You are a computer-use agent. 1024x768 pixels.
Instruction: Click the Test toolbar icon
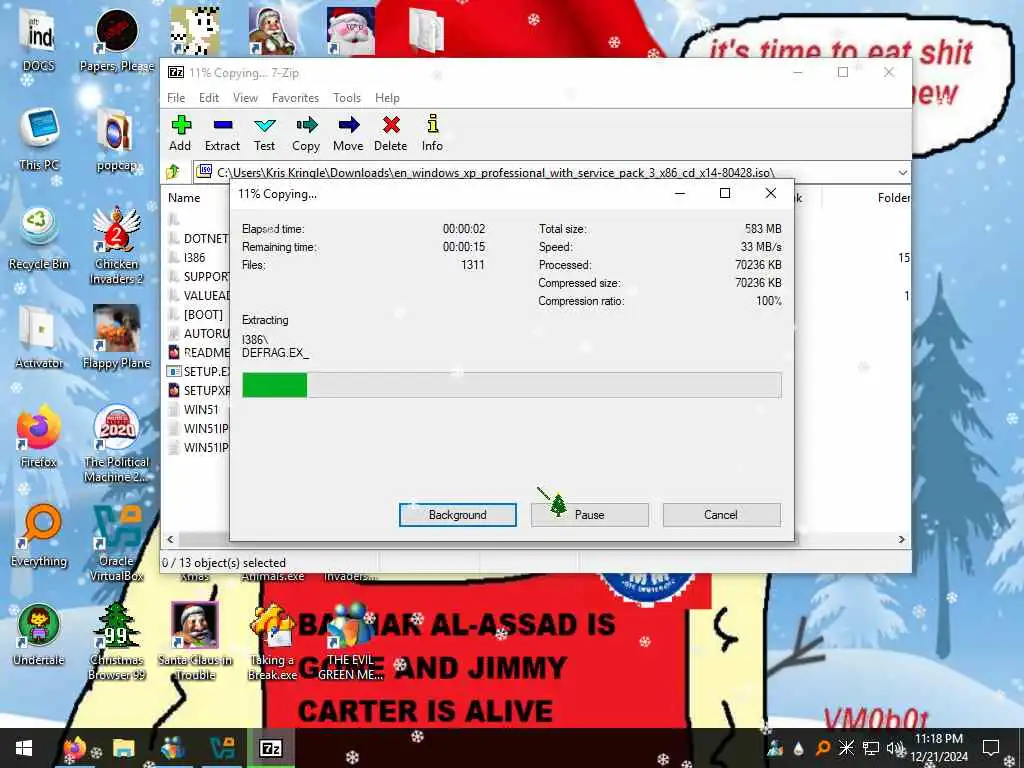264,133
